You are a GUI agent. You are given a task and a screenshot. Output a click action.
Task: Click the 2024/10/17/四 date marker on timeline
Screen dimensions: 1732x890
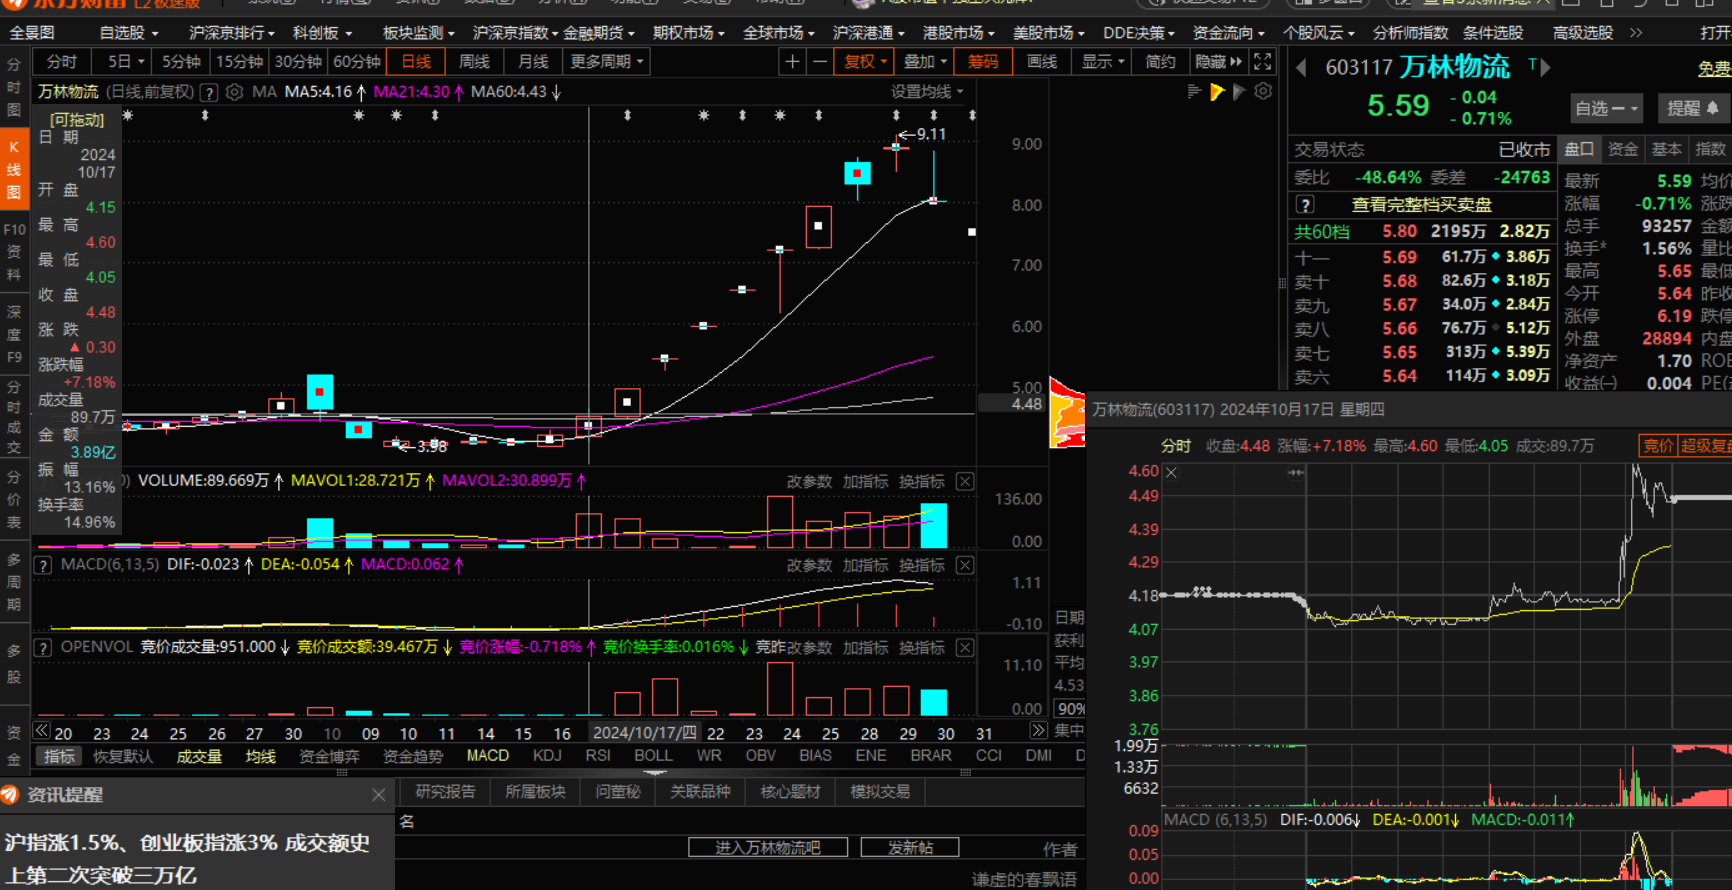point(645,733)
